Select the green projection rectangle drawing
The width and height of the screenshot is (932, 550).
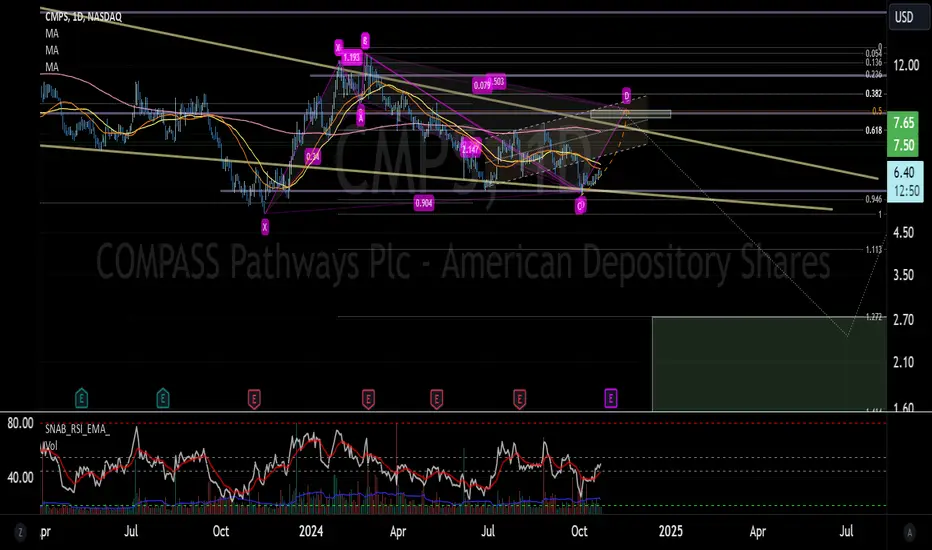point(769,364)
